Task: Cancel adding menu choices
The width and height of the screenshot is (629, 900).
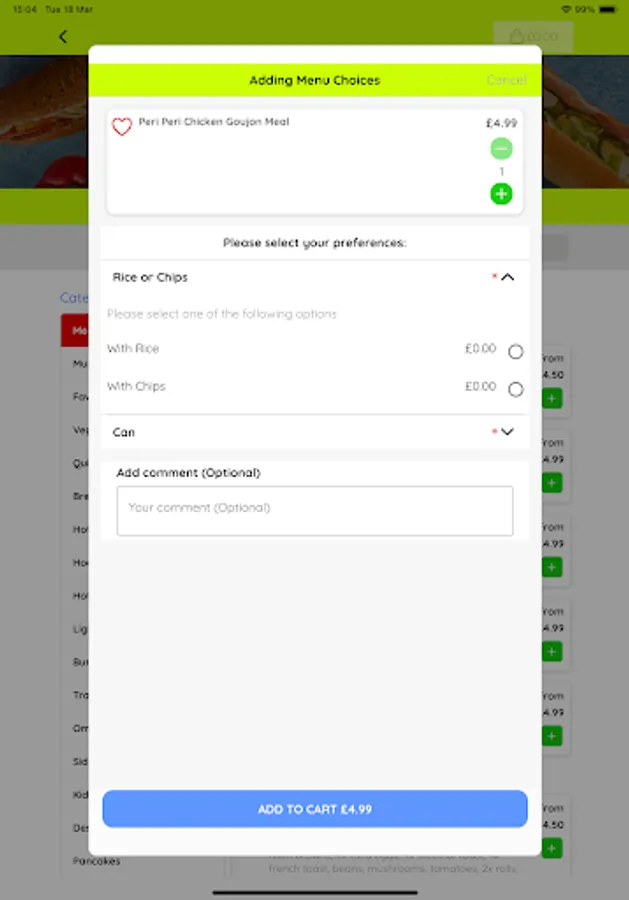Action: [x=507, y=80]
